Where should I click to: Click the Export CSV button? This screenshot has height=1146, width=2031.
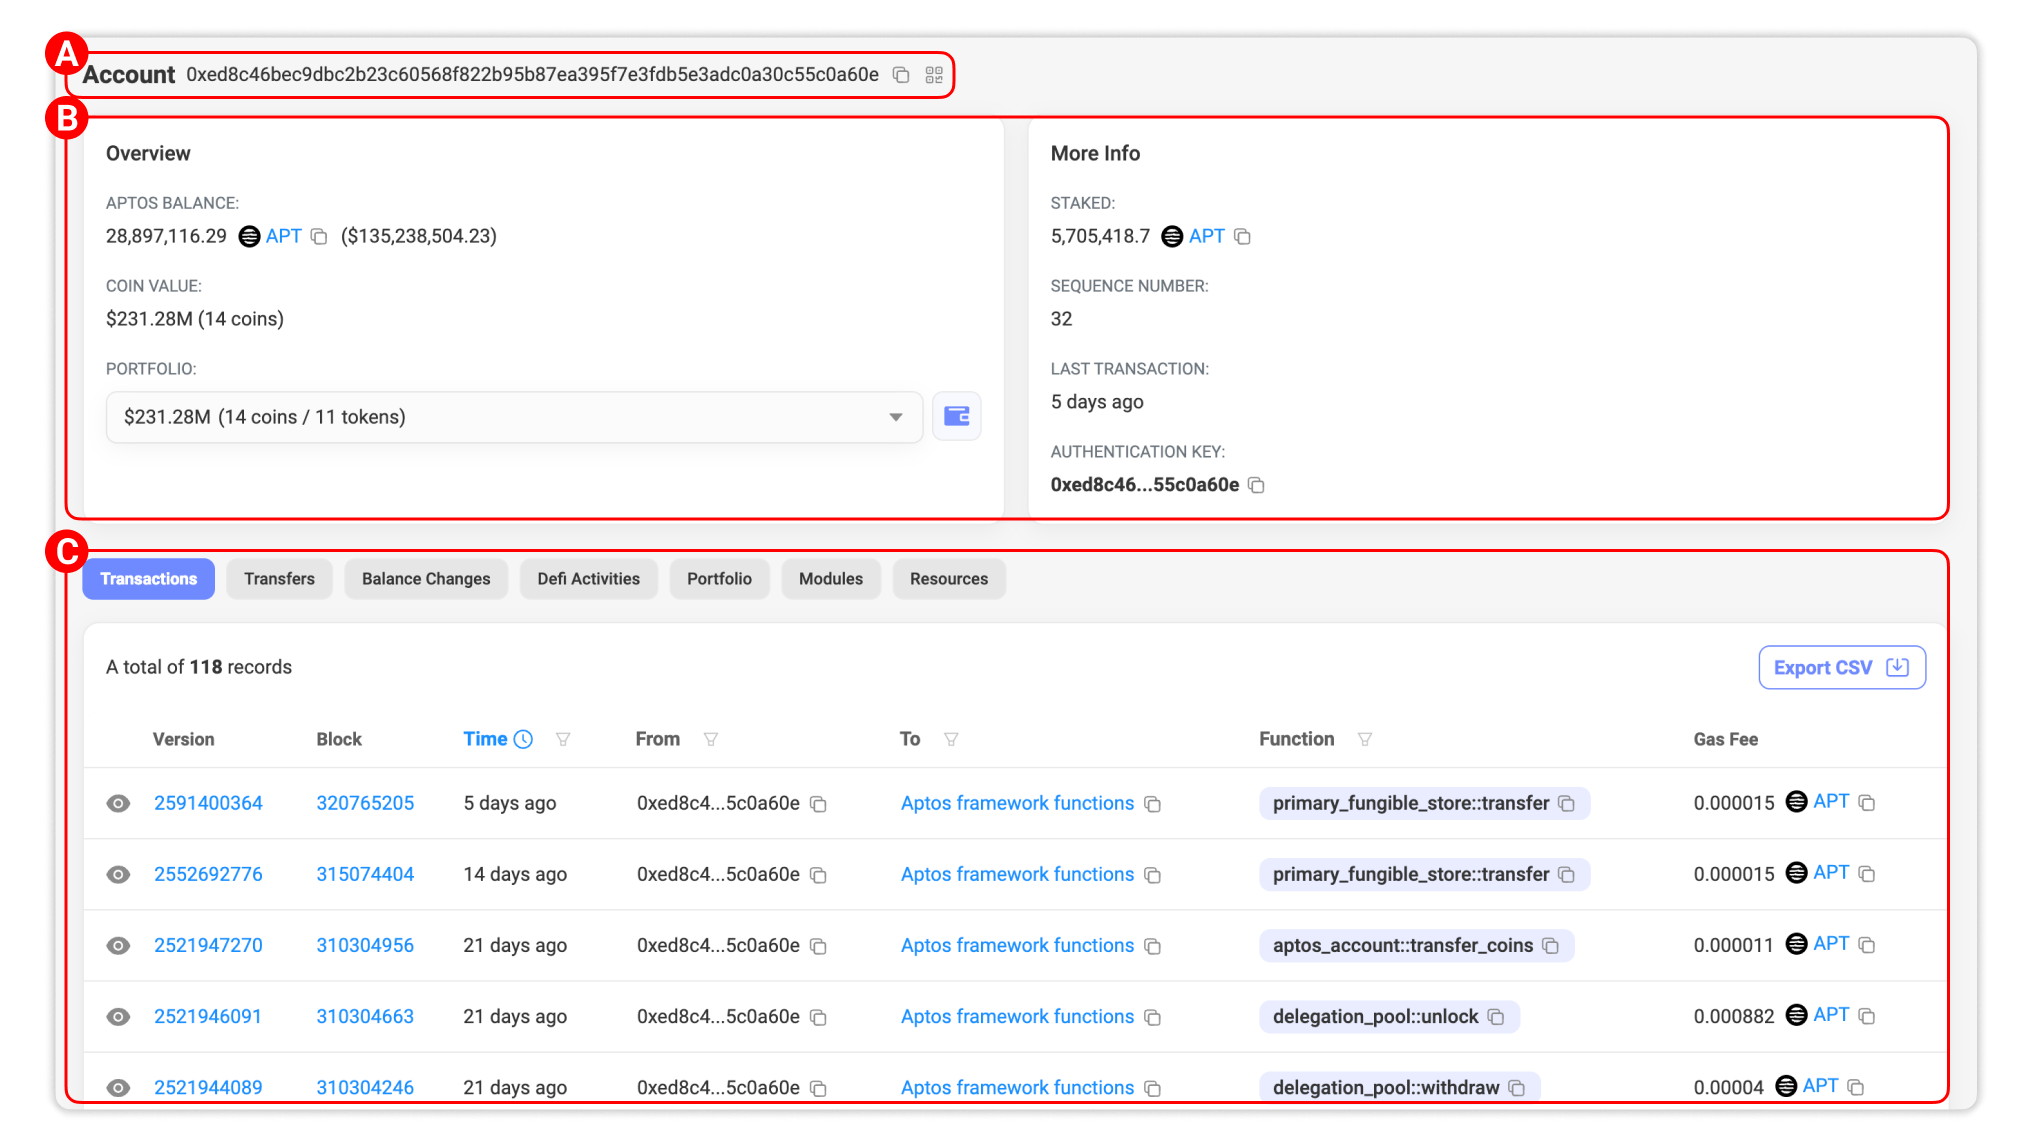(x=1841, y=668)
